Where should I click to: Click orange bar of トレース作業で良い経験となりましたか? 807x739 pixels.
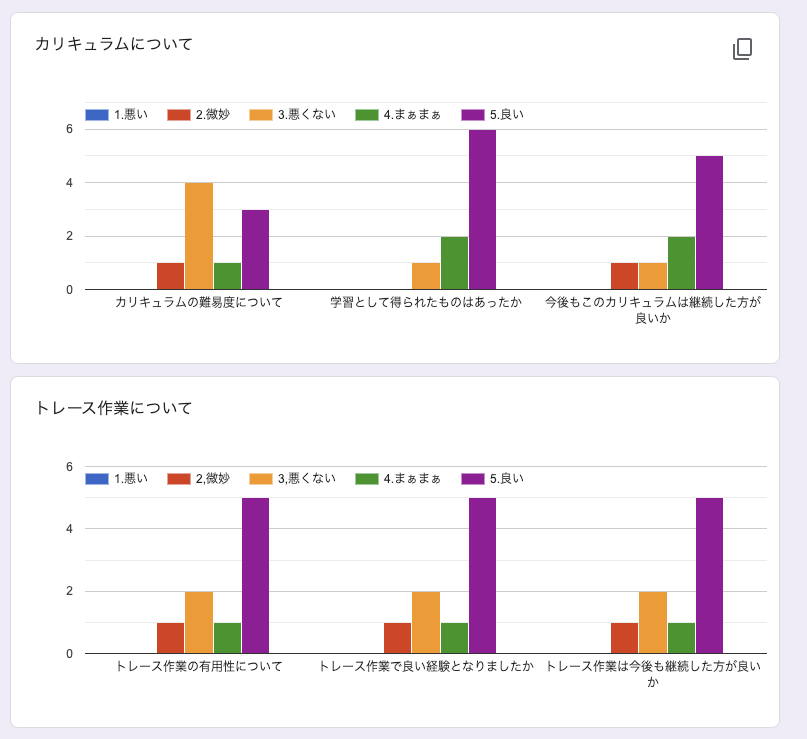tap(426, 623)
